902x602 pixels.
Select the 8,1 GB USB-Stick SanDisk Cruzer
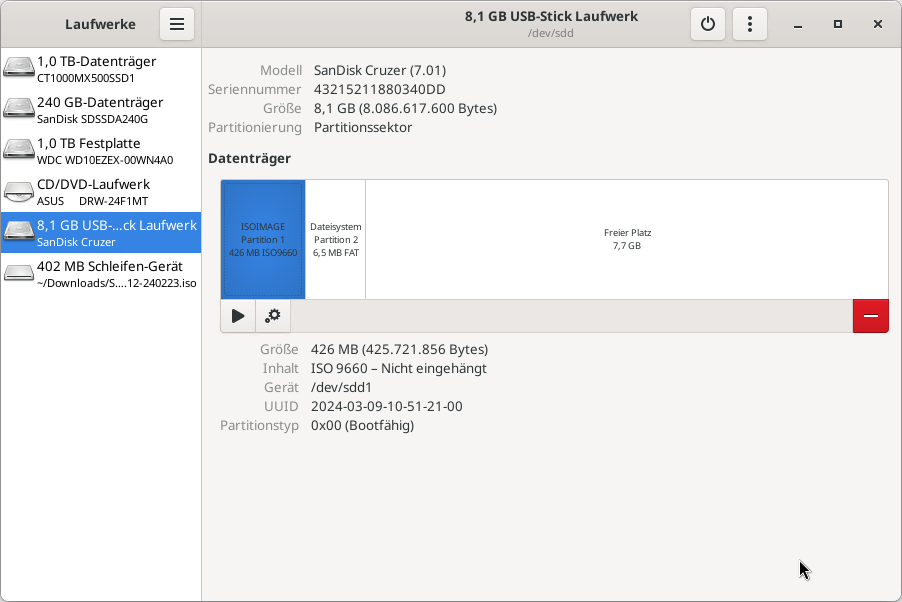pos(101,233)
